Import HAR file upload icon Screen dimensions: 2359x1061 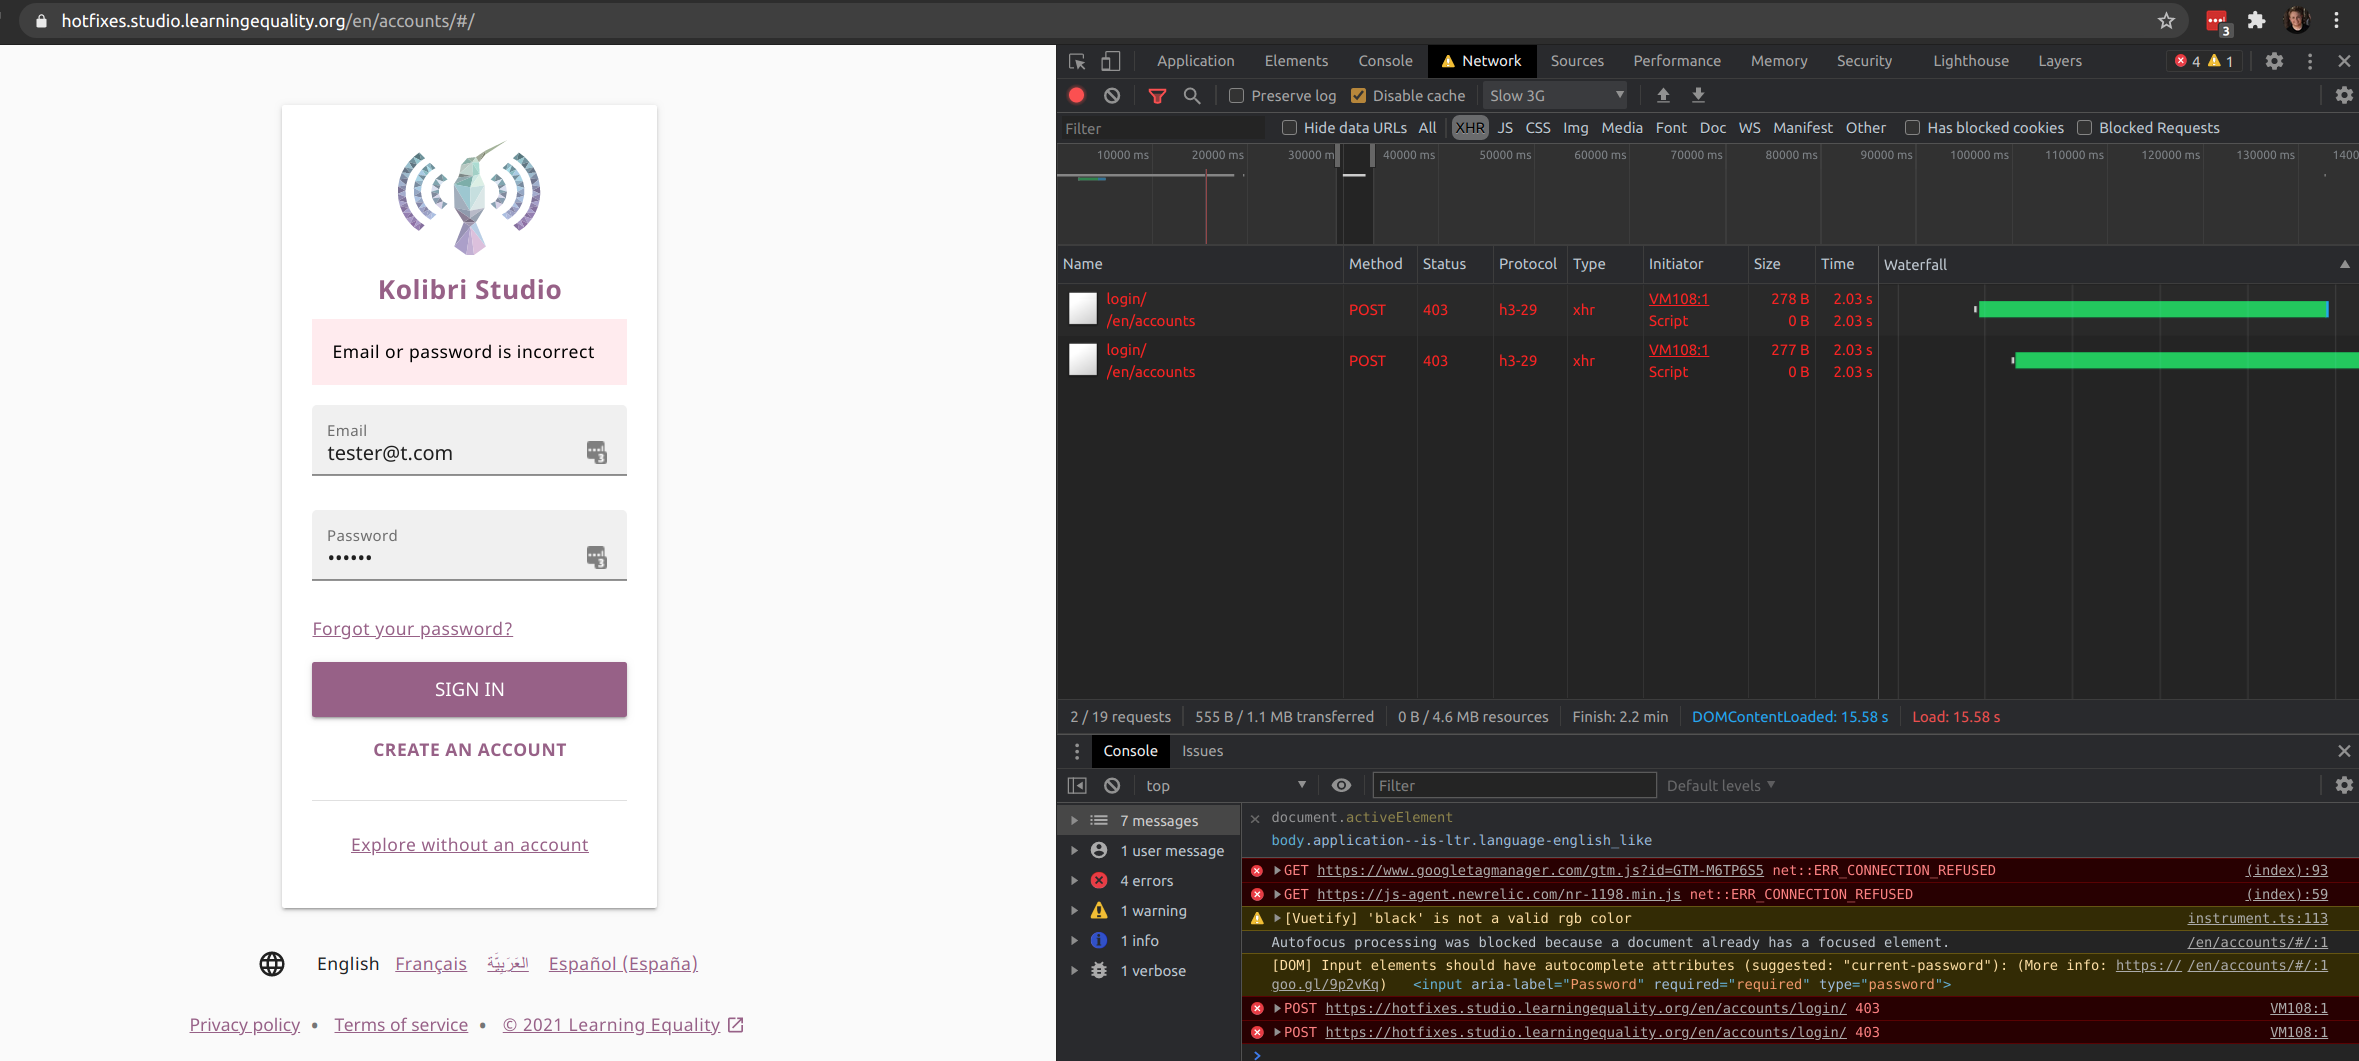click(x=1663, y=95)
